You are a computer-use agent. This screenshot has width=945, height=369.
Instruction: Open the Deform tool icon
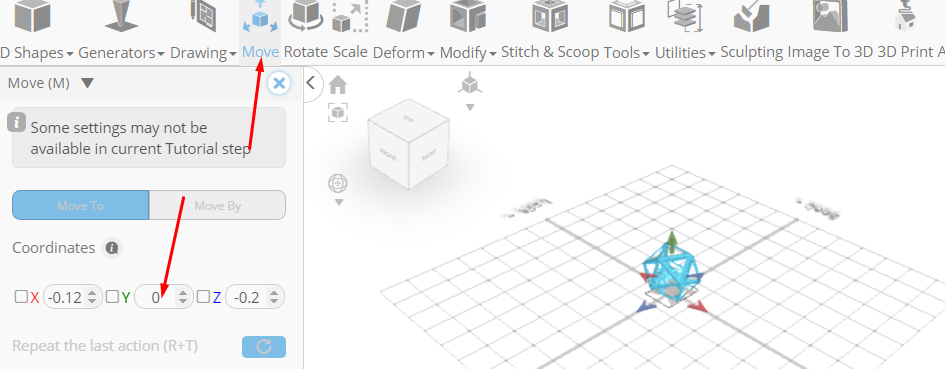pos(403,17)
